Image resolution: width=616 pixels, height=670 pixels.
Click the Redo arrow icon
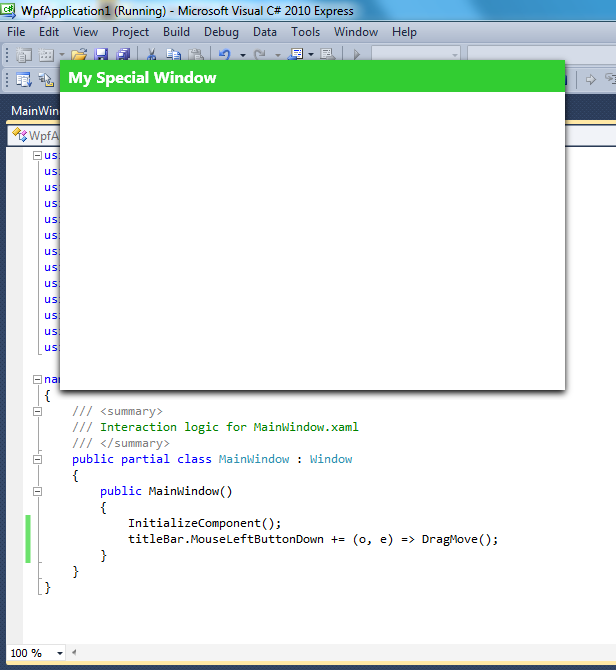click(259, 54)
